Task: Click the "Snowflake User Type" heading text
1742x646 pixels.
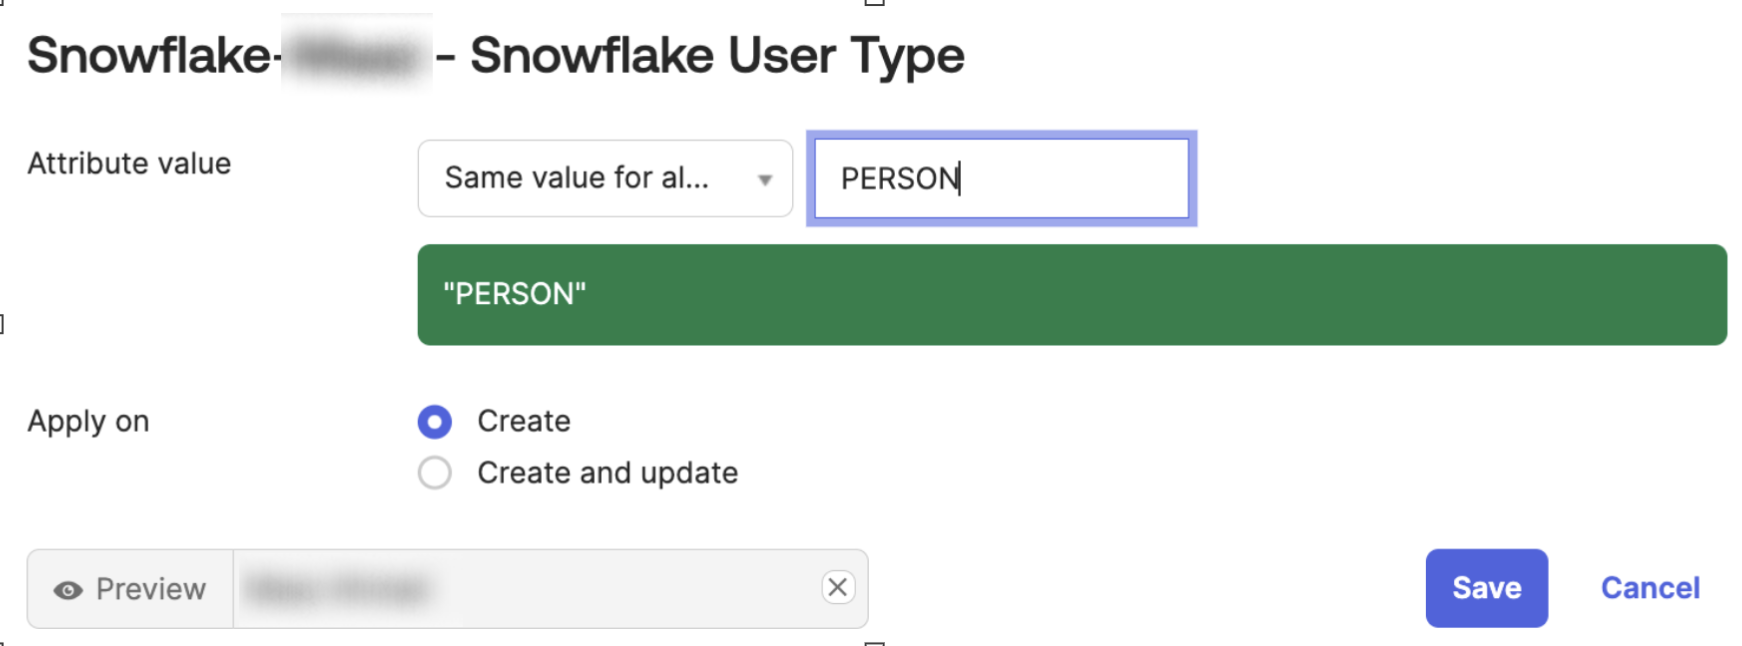Action: click(717, 55)
